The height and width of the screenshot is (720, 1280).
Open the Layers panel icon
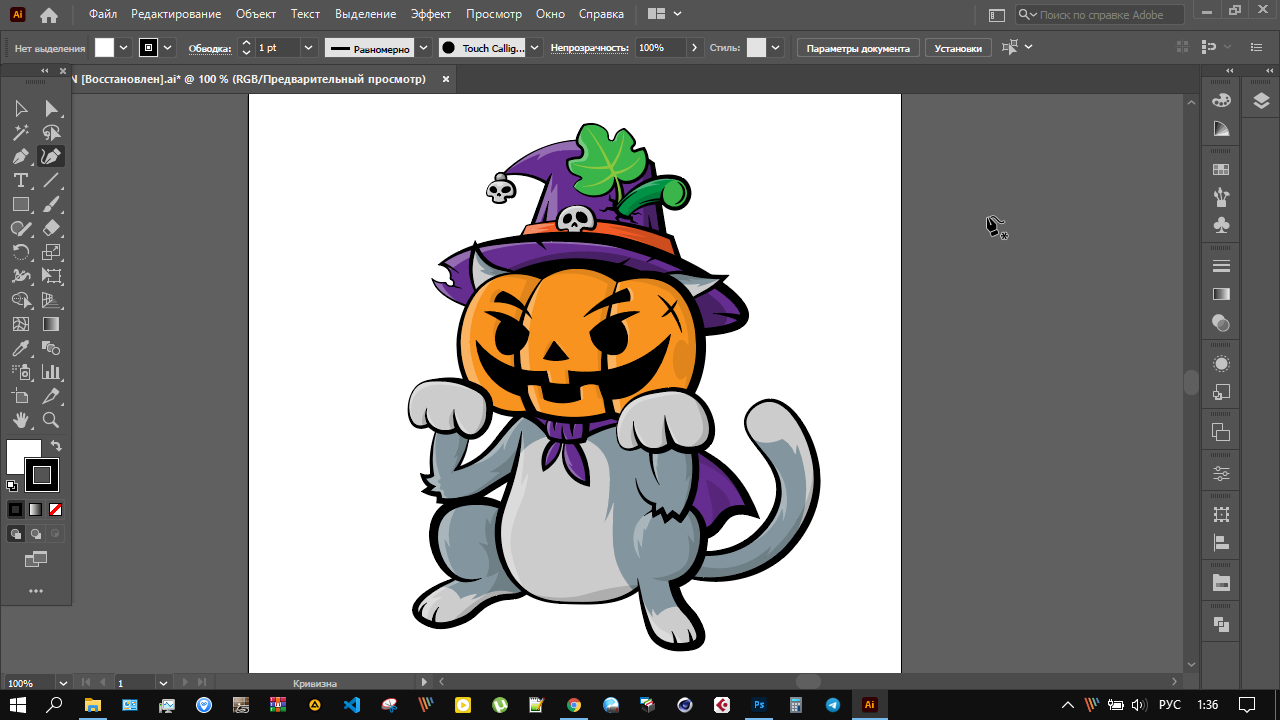click(1260, 100)
